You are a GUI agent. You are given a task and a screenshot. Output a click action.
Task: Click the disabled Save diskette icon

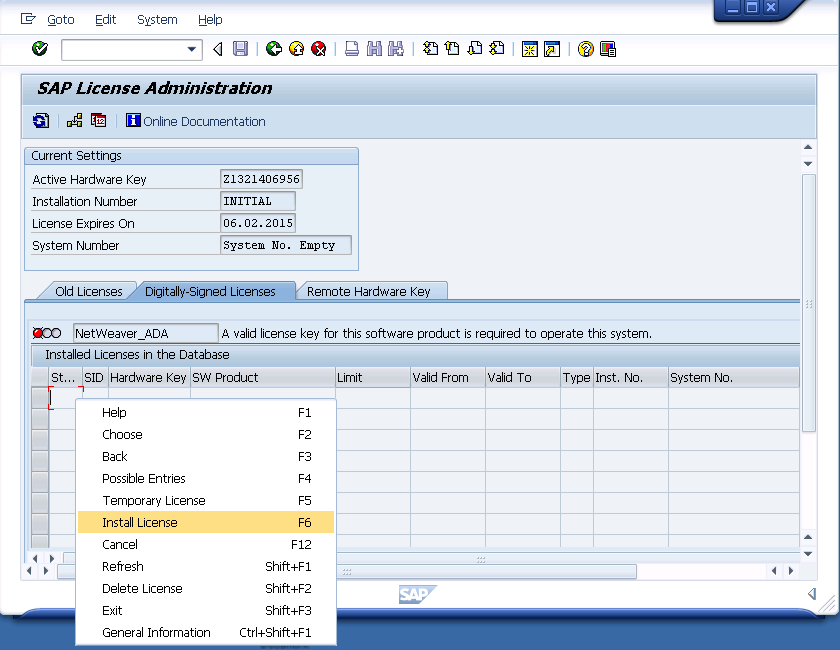(241, 49)
